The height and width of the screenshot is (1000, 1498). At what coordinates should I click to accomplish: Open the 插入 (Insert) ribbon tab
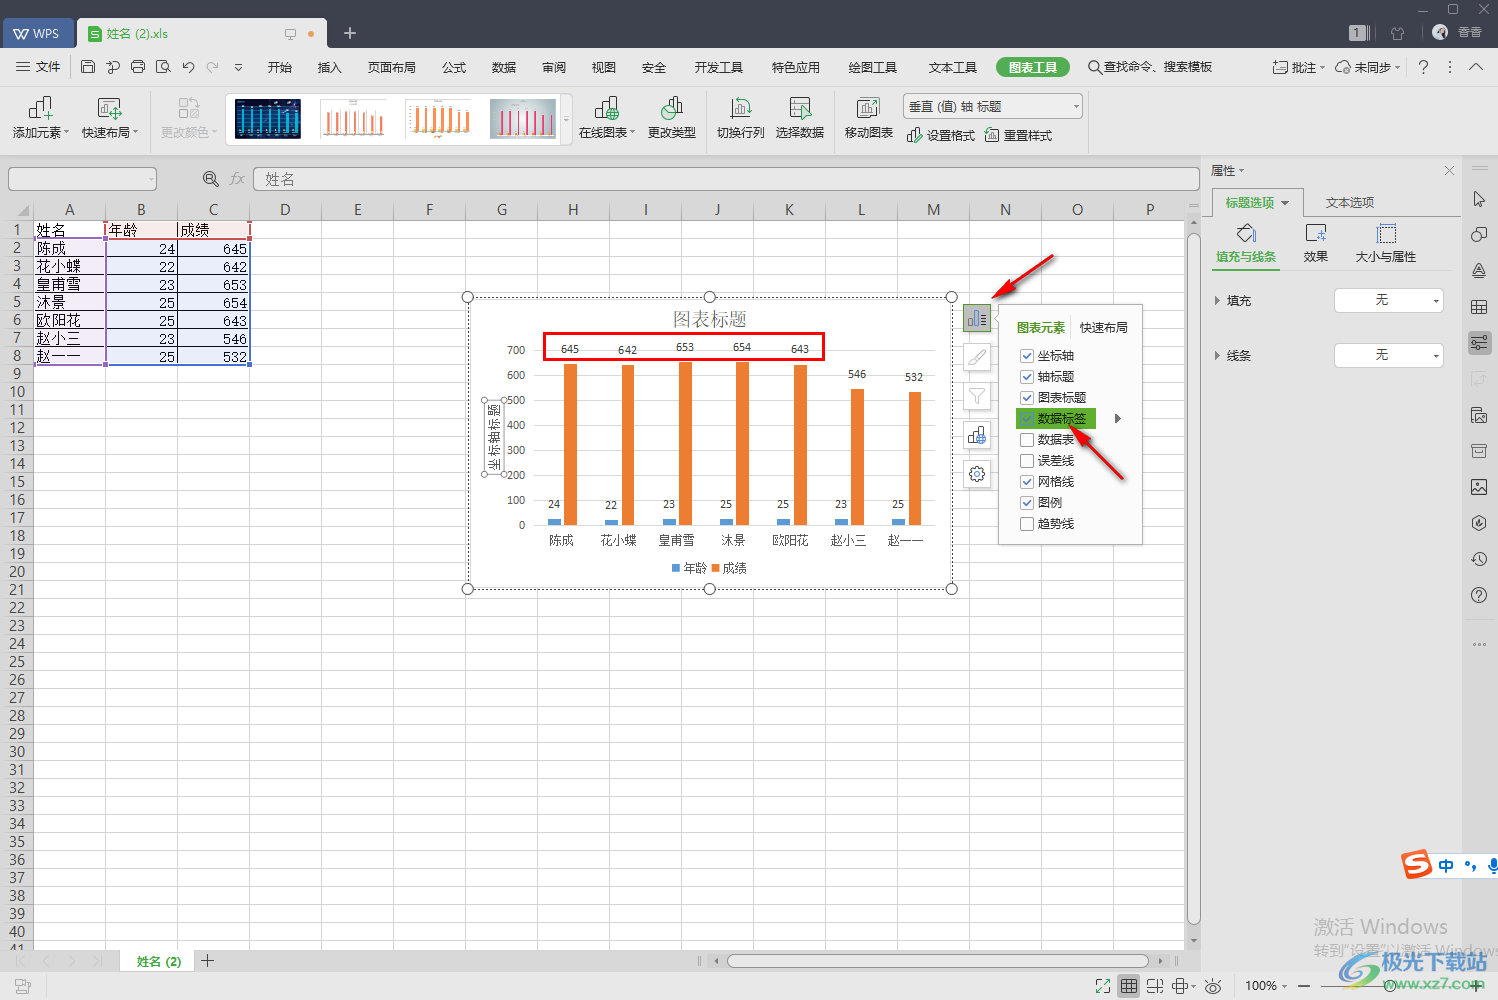329,67
